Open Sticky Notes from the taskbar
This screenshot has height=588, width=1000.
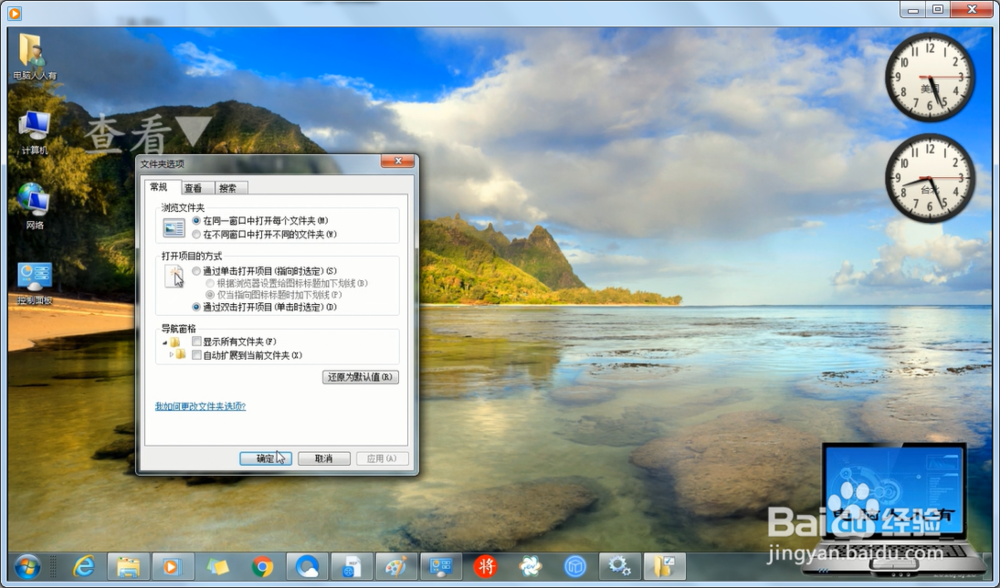217,566
